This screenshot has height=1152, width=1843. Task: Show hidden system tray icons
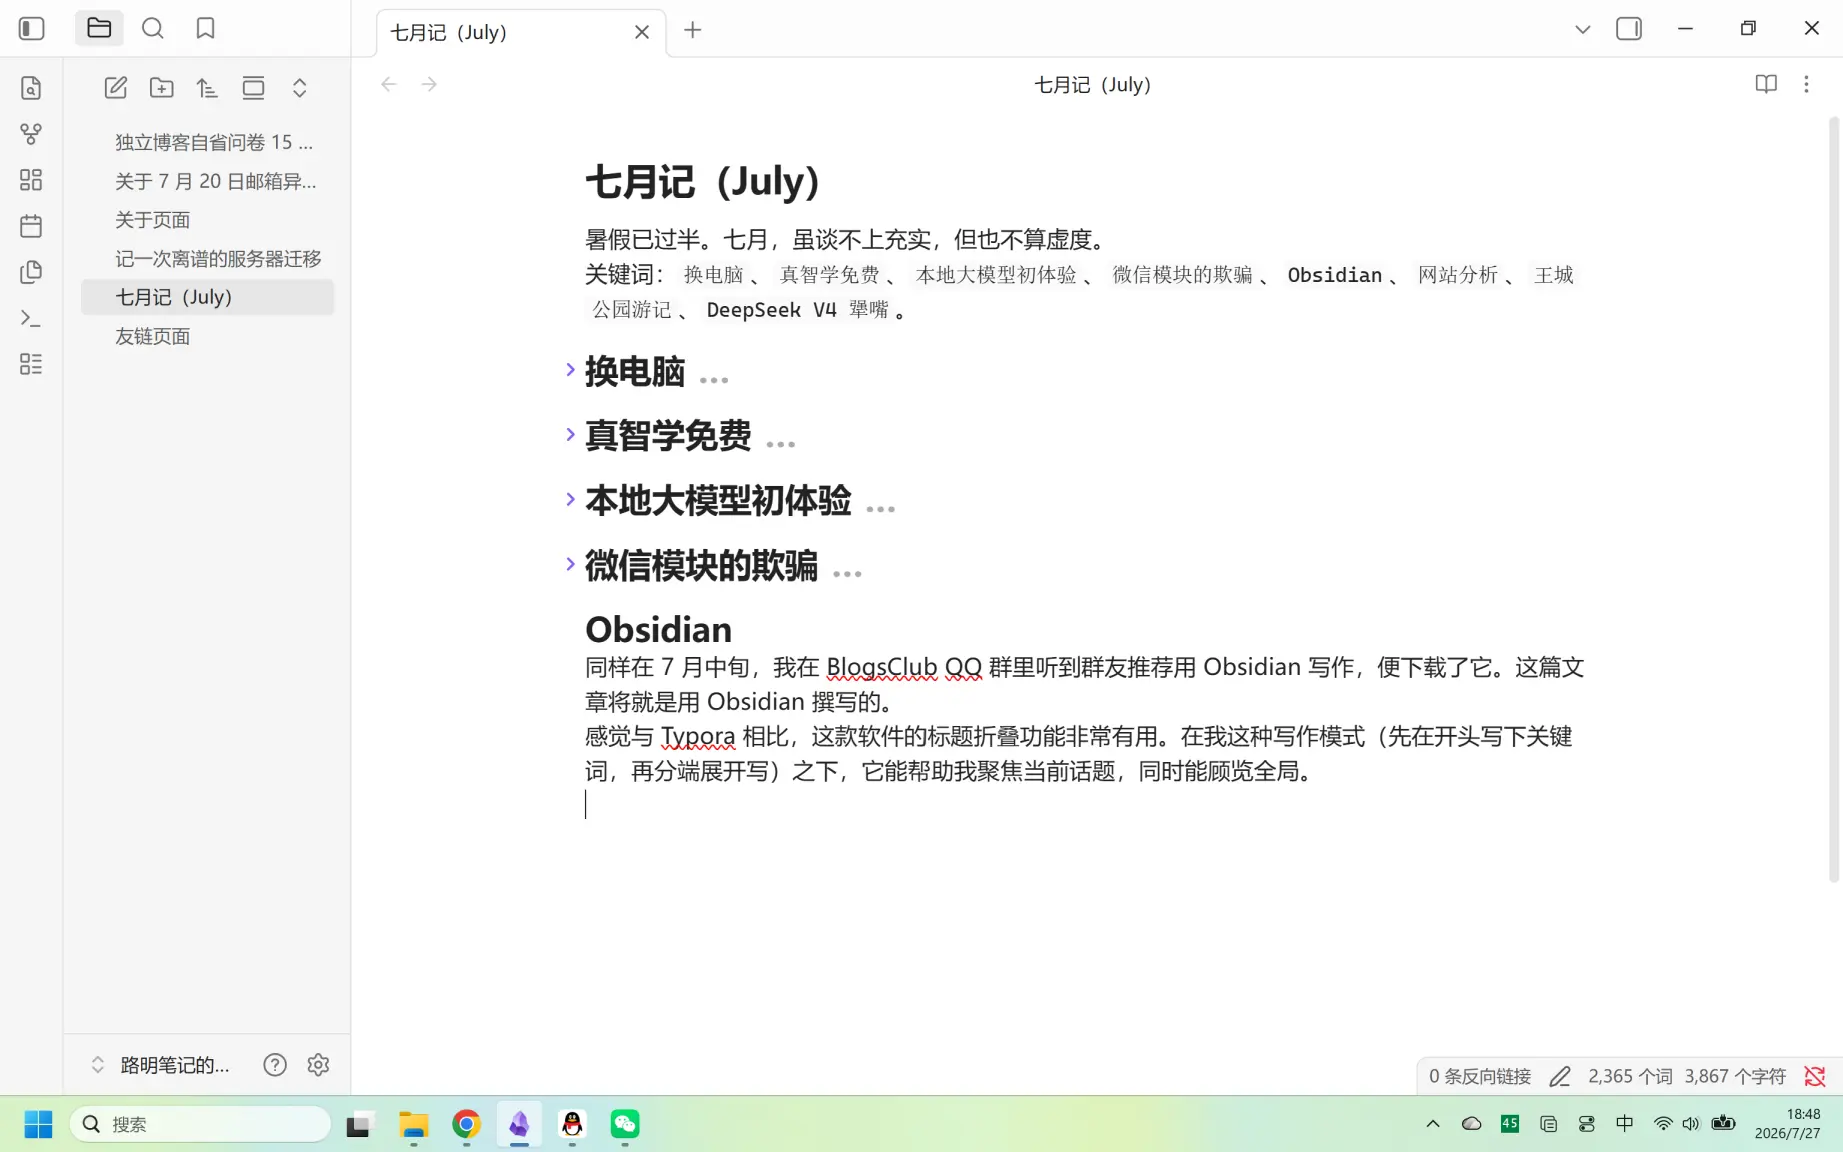point(1432,1124)
